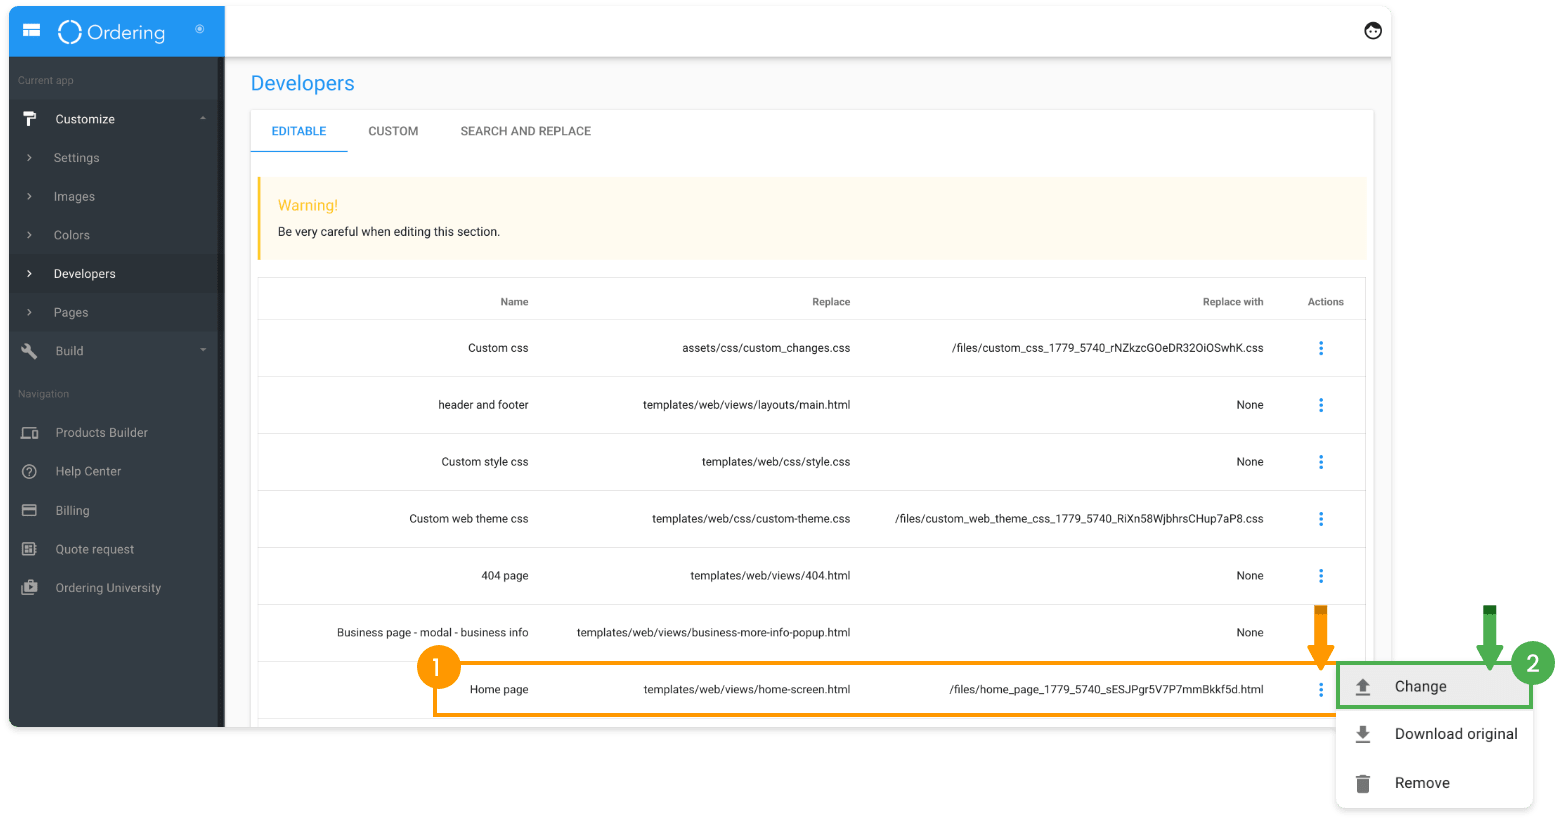Viewport: 1555px width, 820px height.
Task: Click the download icon beside Download original
Action: [x=1363, y=734]
